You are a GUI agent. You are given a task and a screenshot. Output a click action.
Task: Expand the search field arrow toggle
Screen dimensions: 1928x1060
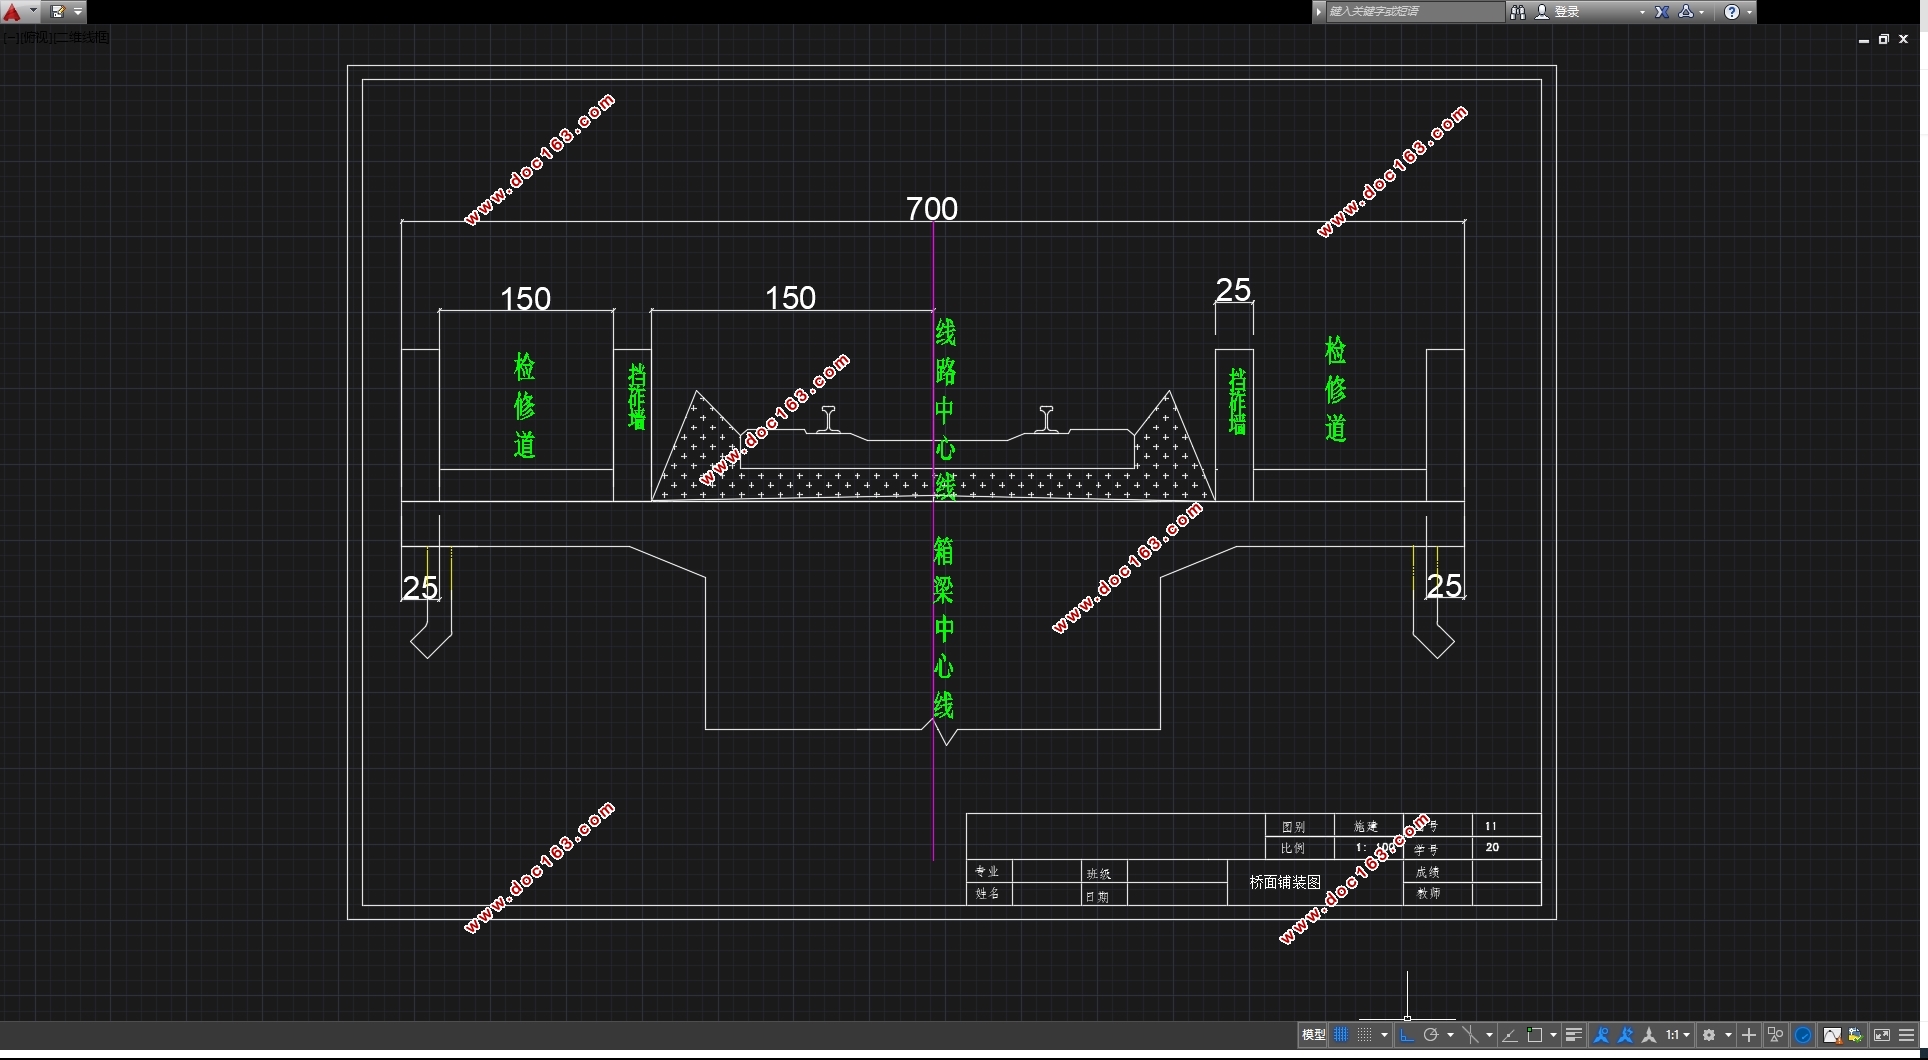1319,12
